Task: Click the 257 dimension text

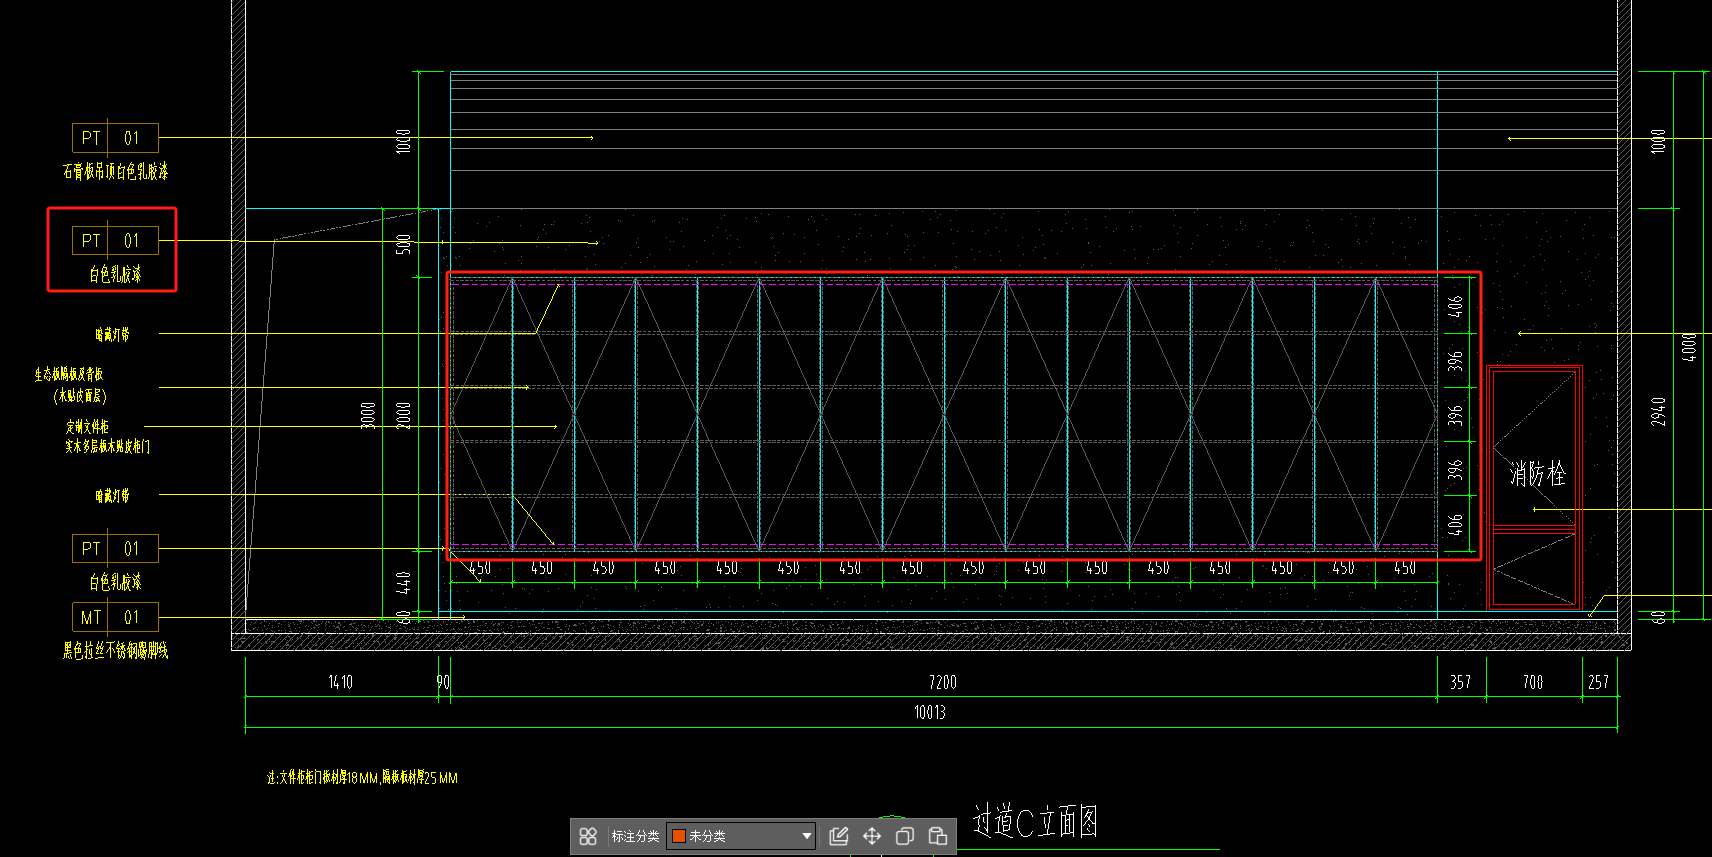Action: point(1599,682)
